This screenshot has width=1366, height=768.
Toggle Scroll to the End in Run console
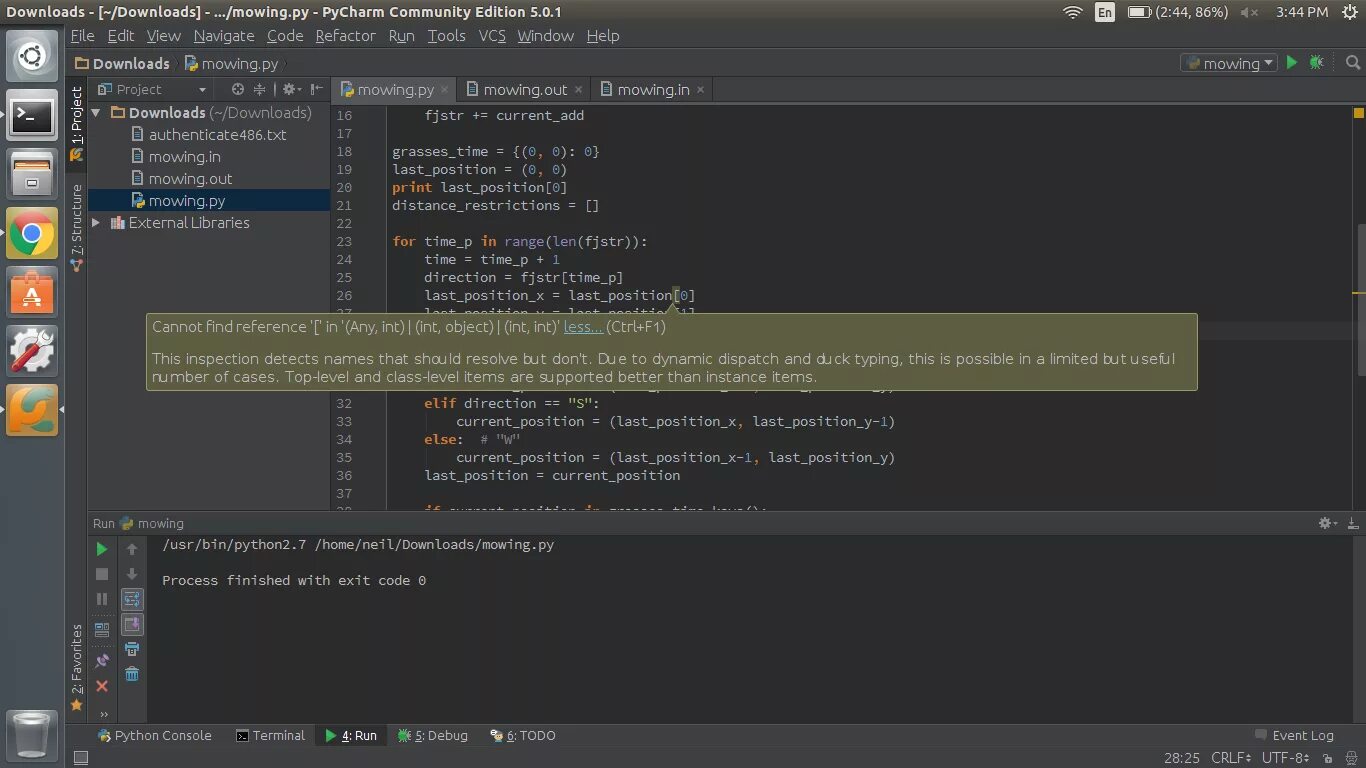pos(131,624)
